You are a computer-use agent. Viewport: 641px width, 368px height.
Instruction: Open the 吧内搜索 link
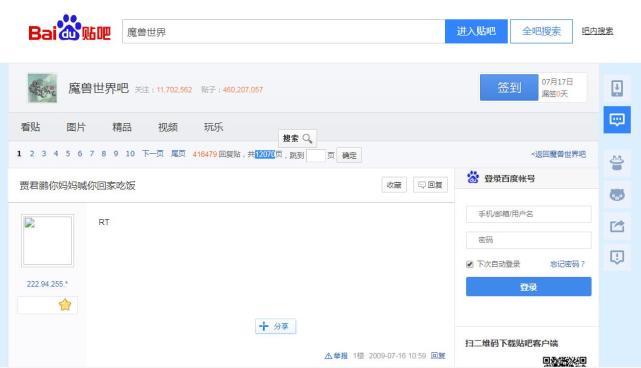(597, 31)
